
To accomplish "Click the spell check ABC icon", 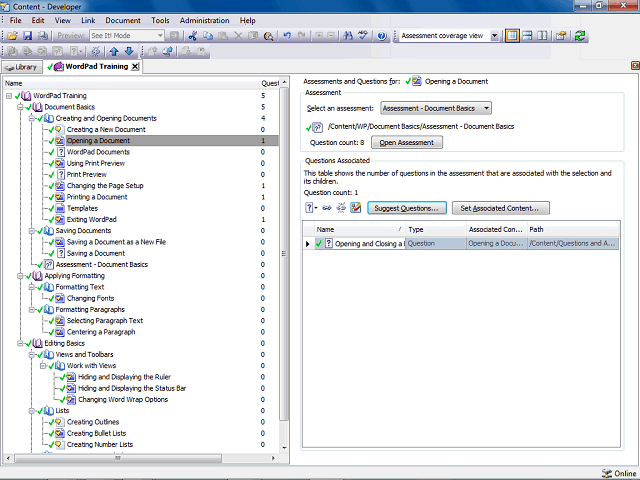I will tap(363, 36).
